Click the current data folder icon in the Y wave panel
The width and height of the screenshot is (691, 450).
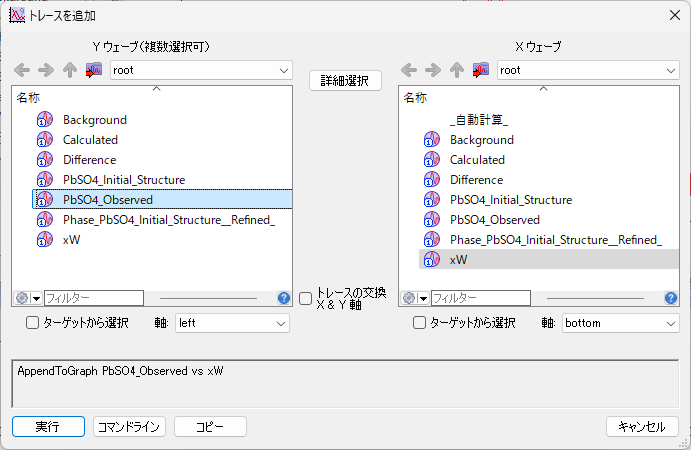pyautogui.click(x=94, y=70)
